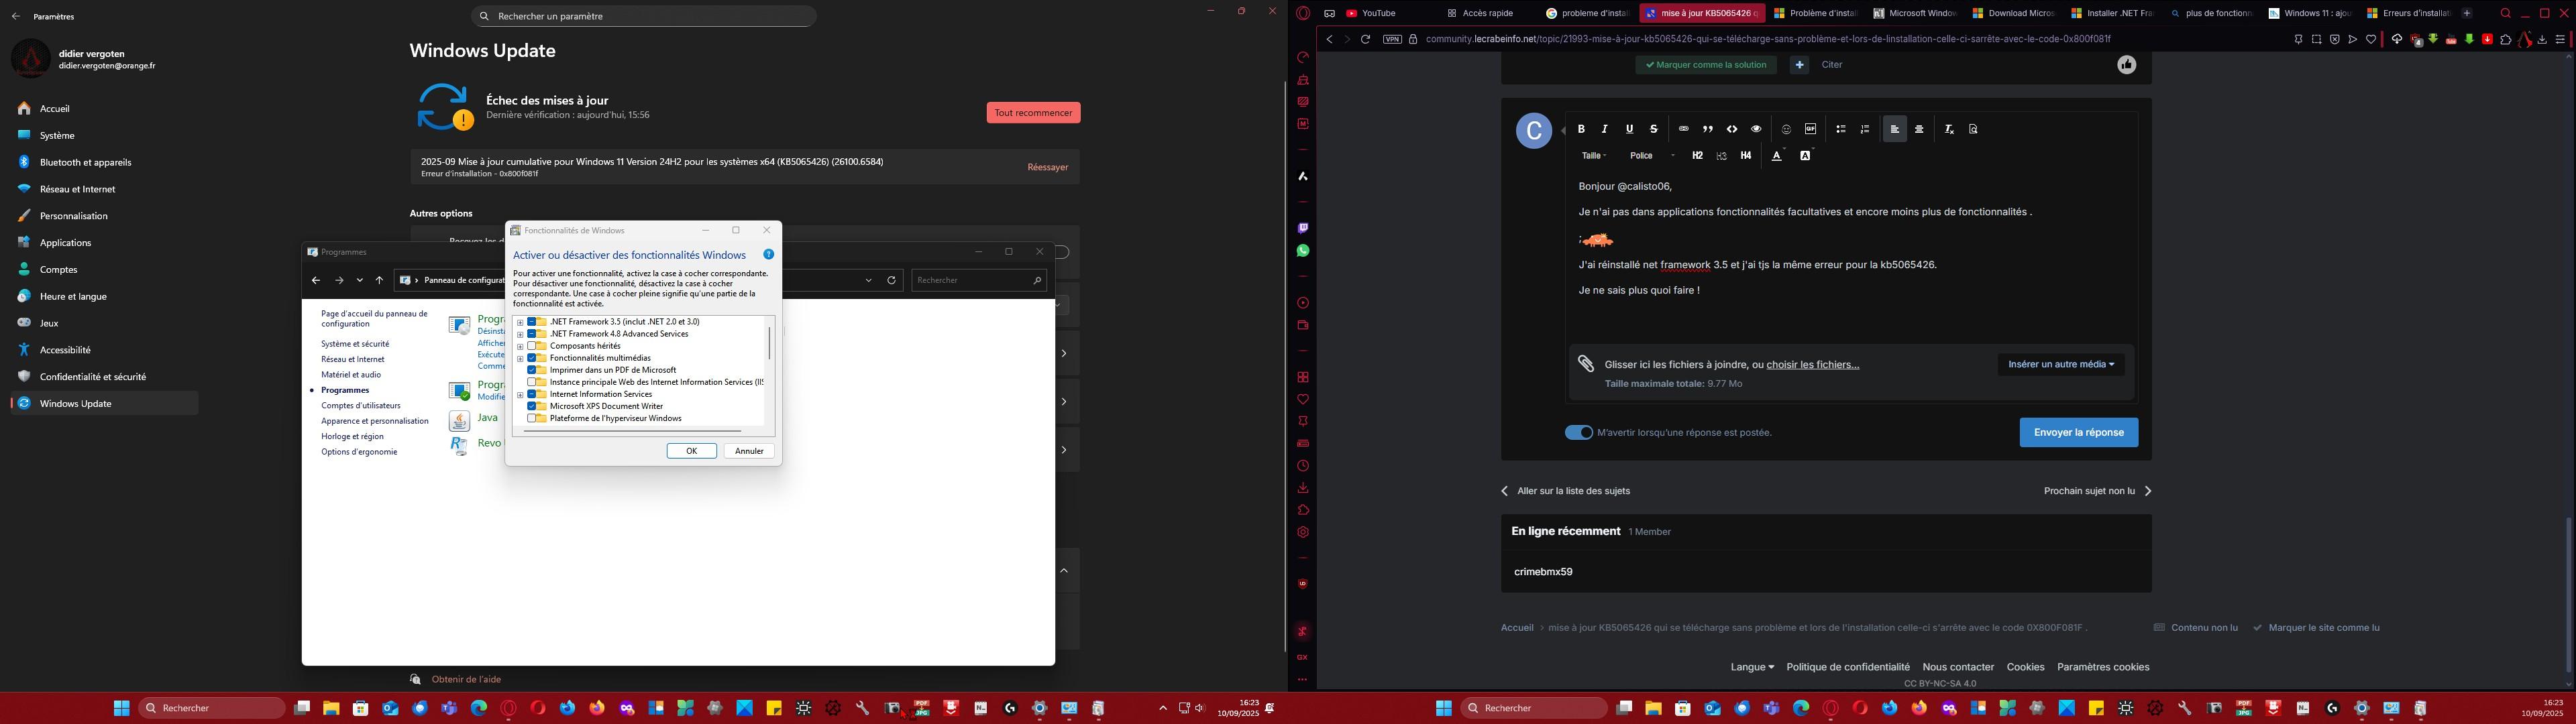Apply strikethrough formatting in the editor

[1653, 129]
